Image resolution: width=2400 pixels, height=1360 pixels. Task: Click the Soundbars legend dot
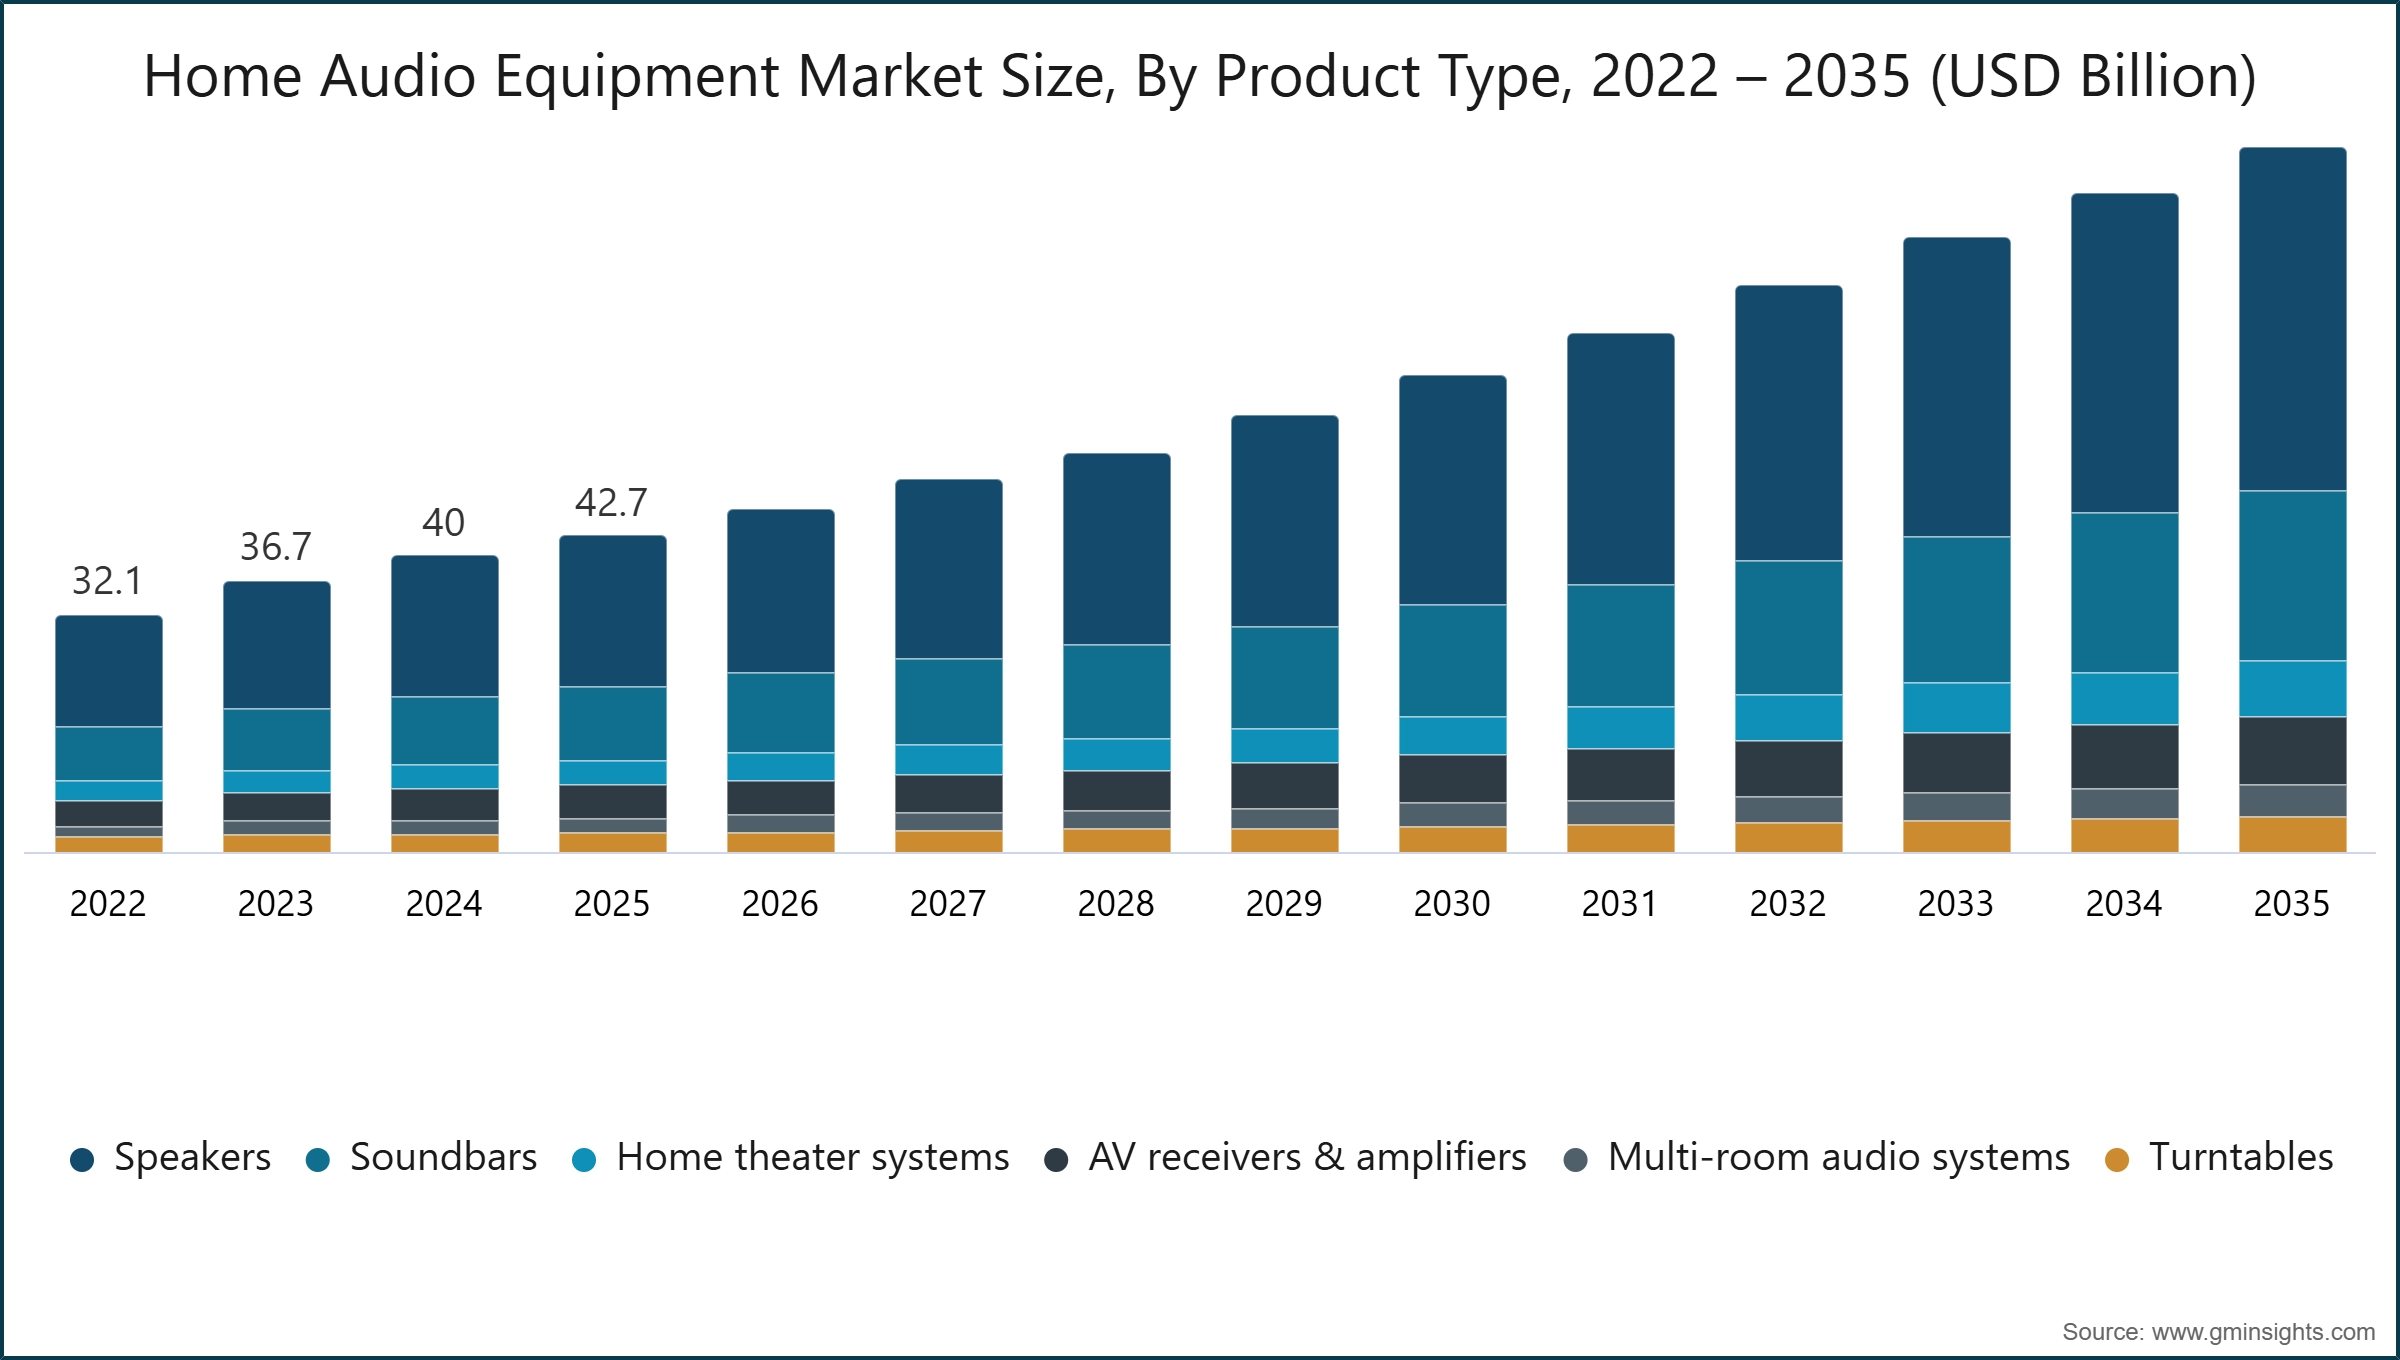[x=318, y=1160]
